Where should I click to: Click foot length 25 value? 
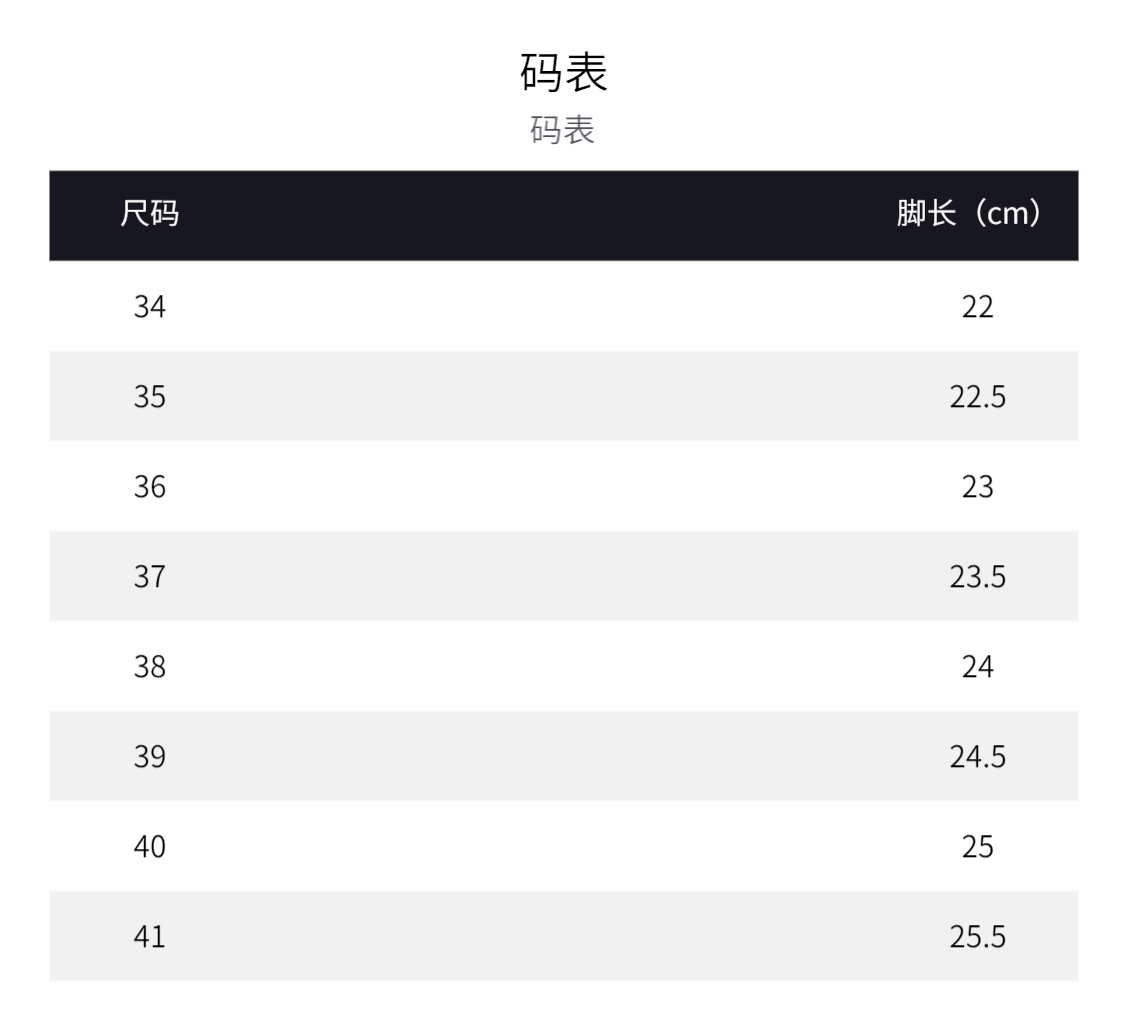[x=977, y=846]
